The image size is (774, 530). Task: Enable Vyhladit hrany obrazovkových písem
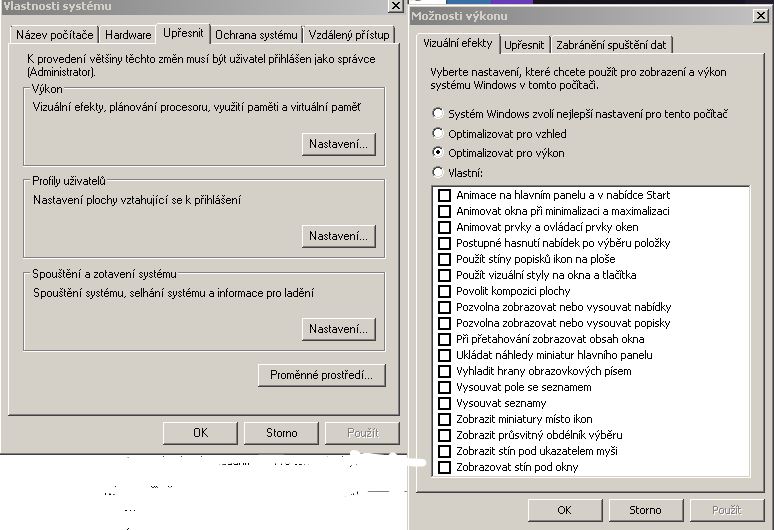(x=445, y=371)
